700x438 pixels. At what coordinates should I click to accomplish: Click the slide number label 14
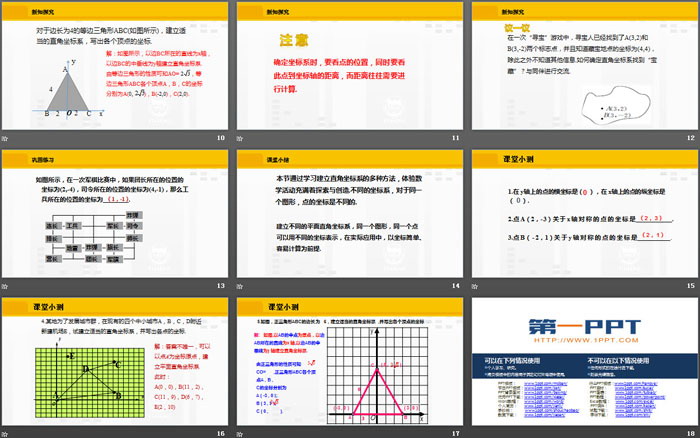(x=456, y=286)
